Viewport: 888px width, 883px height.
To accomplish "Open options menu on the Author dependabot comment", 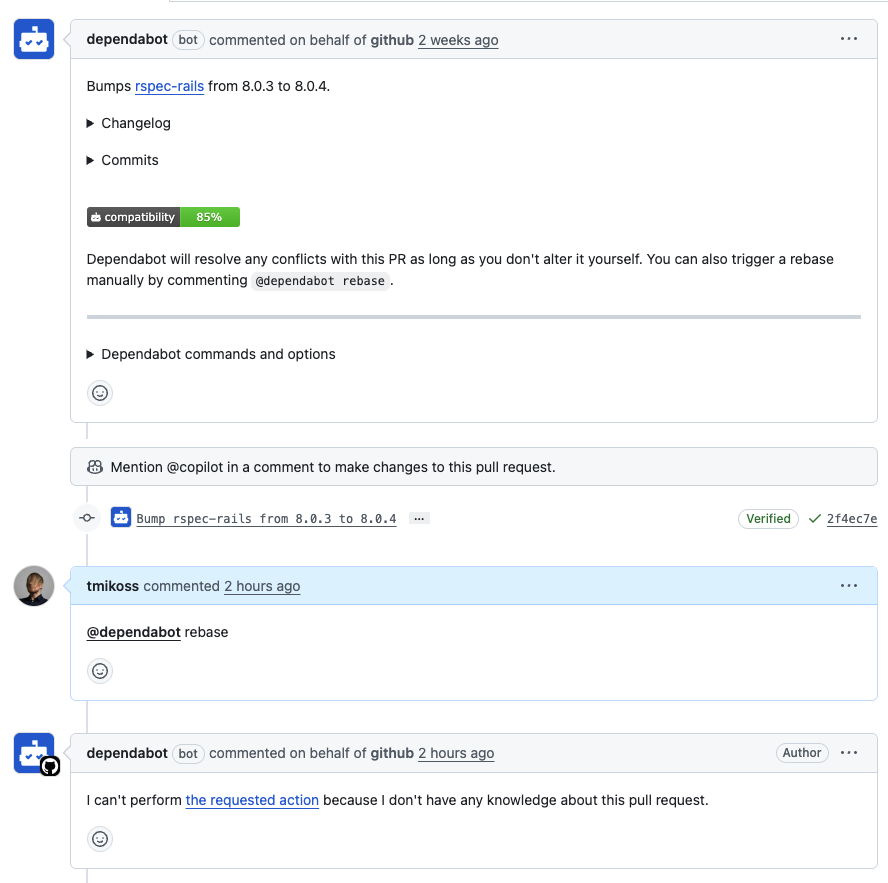I will tap(848, 753).
